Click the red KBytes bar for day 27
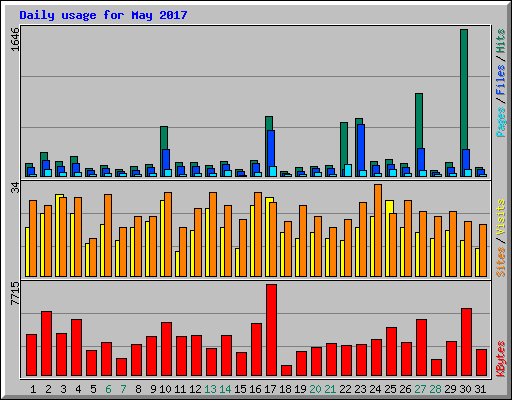The height and width of the screenshot is (400, 512). tap(421, 347)
